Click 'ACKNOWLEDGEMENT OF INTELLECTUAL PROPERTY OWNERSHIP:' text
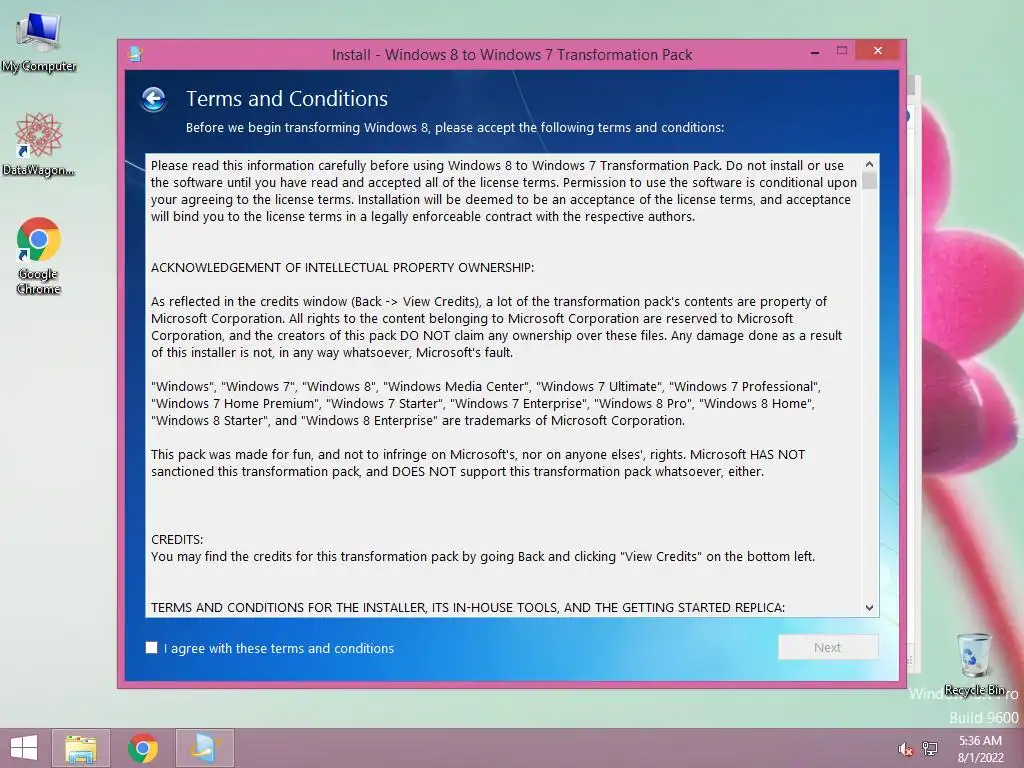 click(x=342, y=268)
